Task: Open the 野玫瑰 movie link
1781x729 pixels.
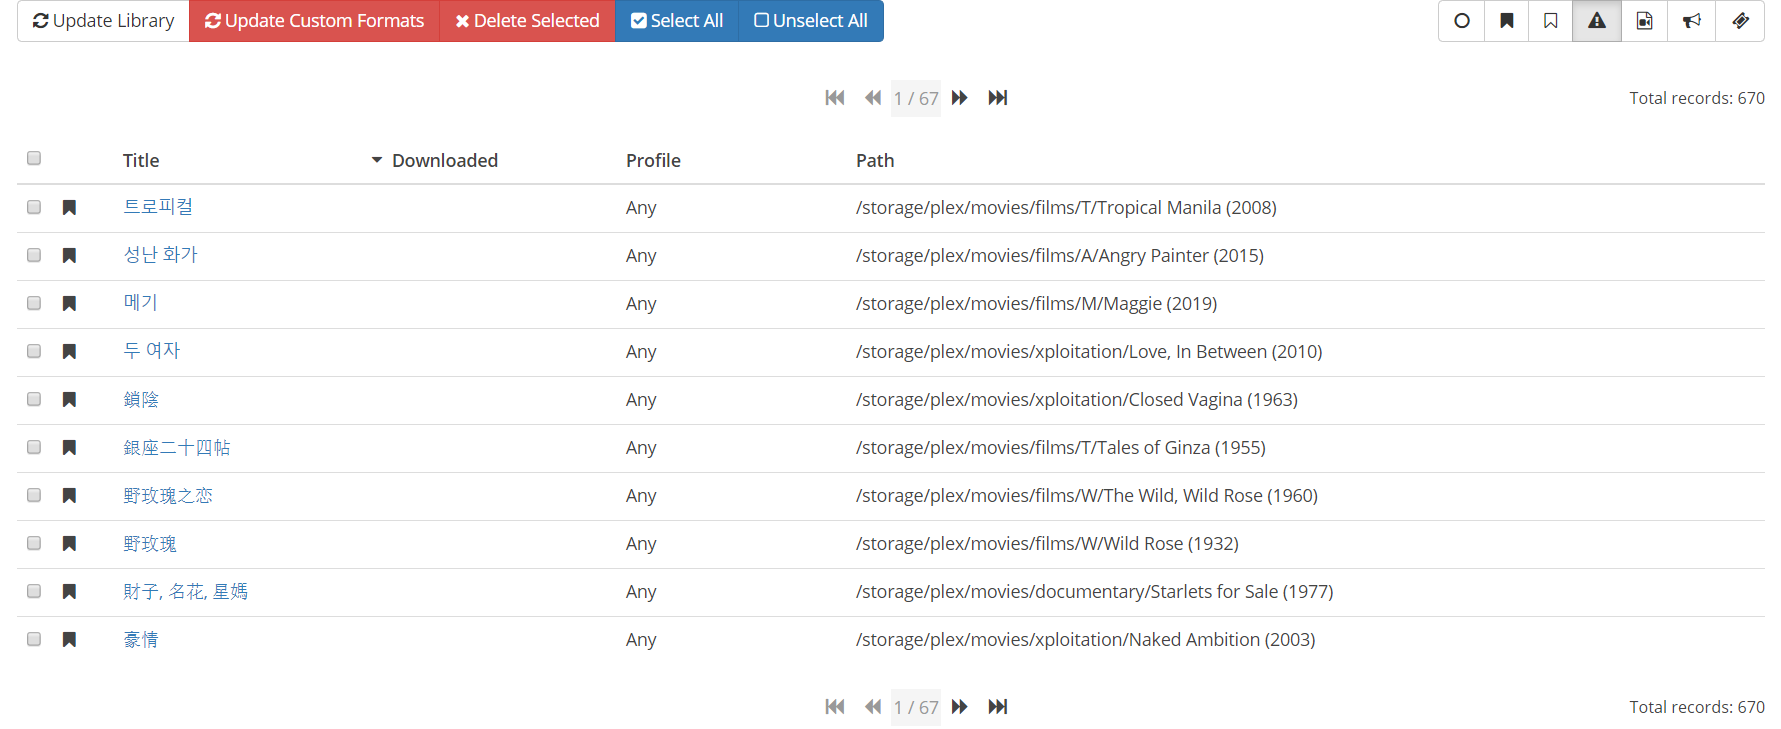Action: pos(150,544)
